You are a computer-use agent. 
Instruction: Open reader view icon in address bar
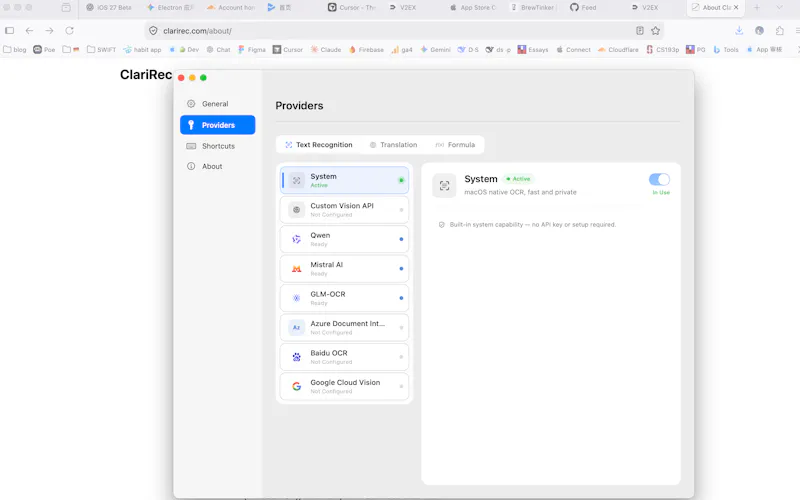640,31
